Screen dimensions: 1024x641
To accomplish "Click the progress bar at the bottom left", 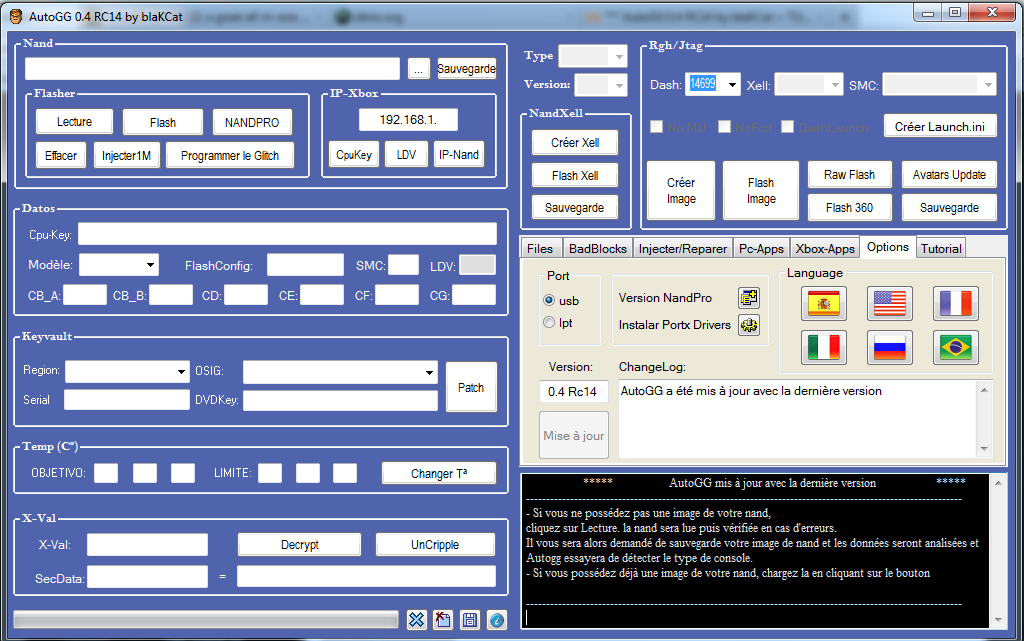I will tap(206, 619).
